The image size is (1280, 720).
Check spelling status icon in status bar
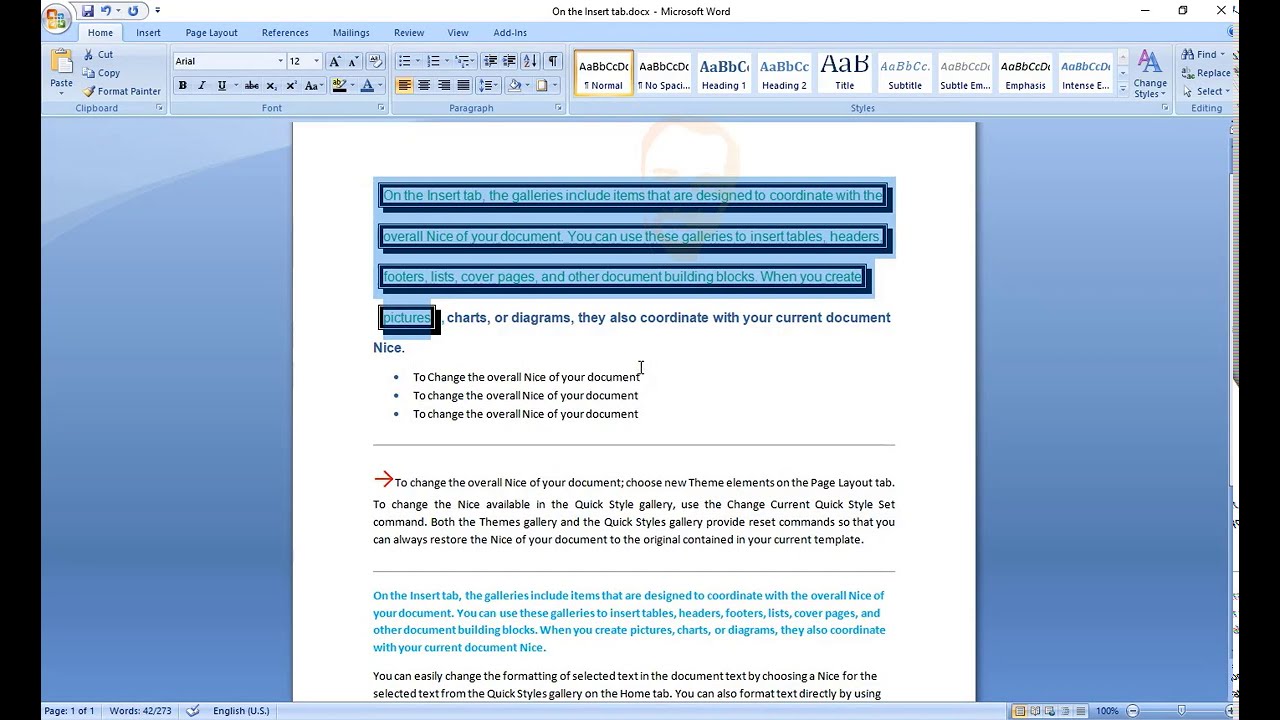193,711
